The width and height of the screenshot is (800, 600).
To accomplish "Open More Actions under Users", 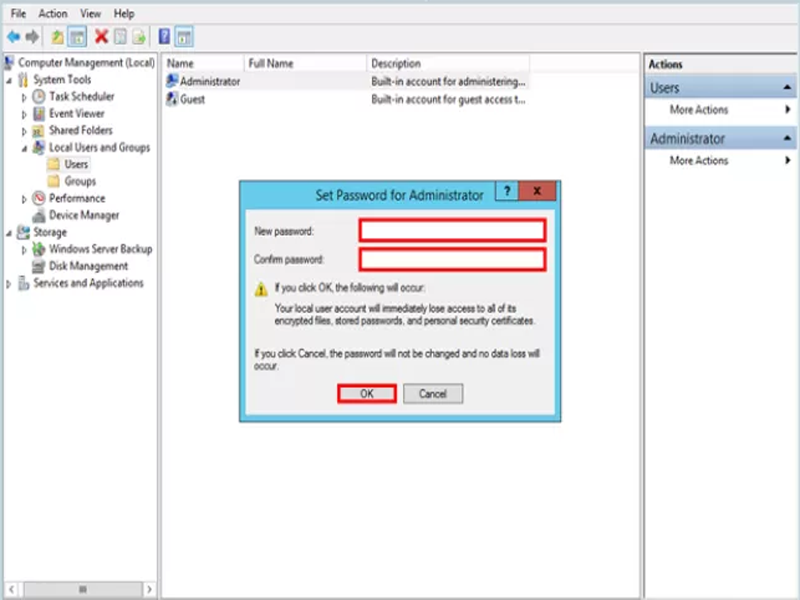I will click(720, 110).
